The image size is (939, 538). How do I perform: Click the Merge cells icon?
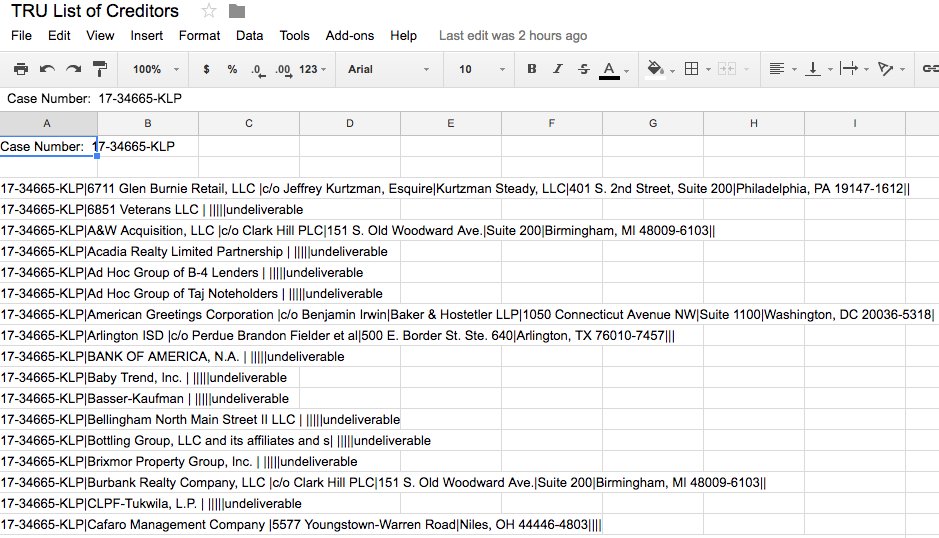[726, 69]
